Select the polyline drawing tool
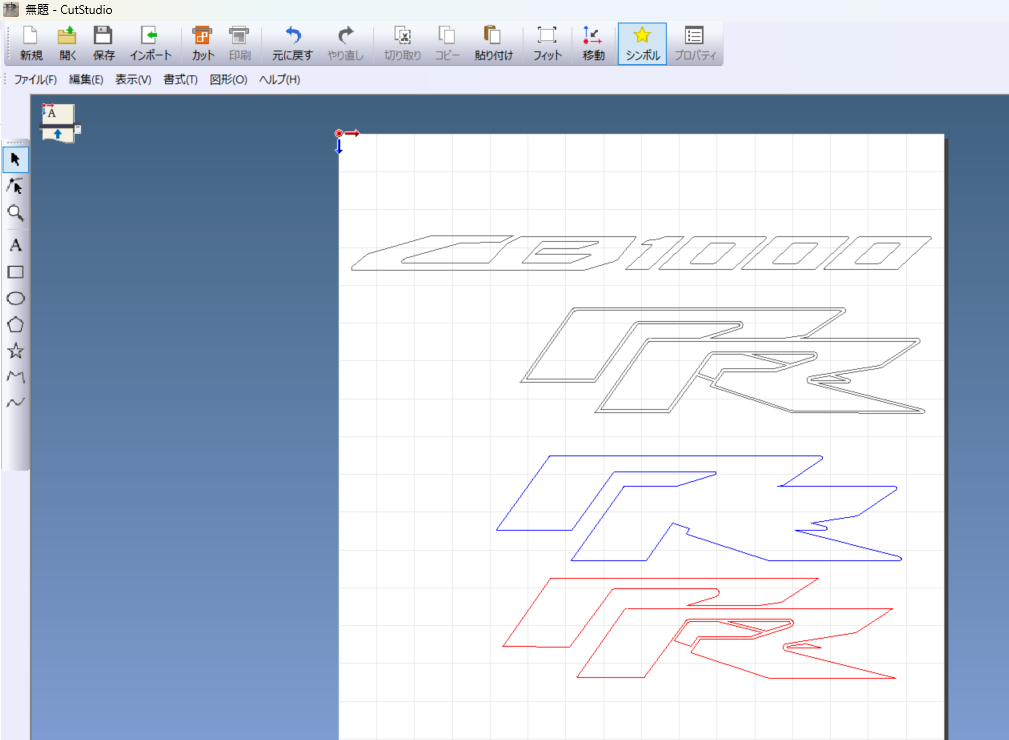Screen dimensions: 1009x740 point(15,376)
